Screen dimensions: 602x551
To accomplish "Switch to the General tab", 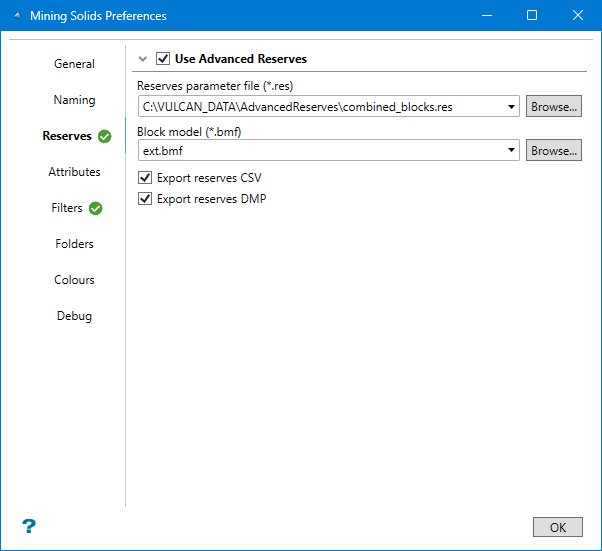I will pyautogui.click(x=74, y=64).
